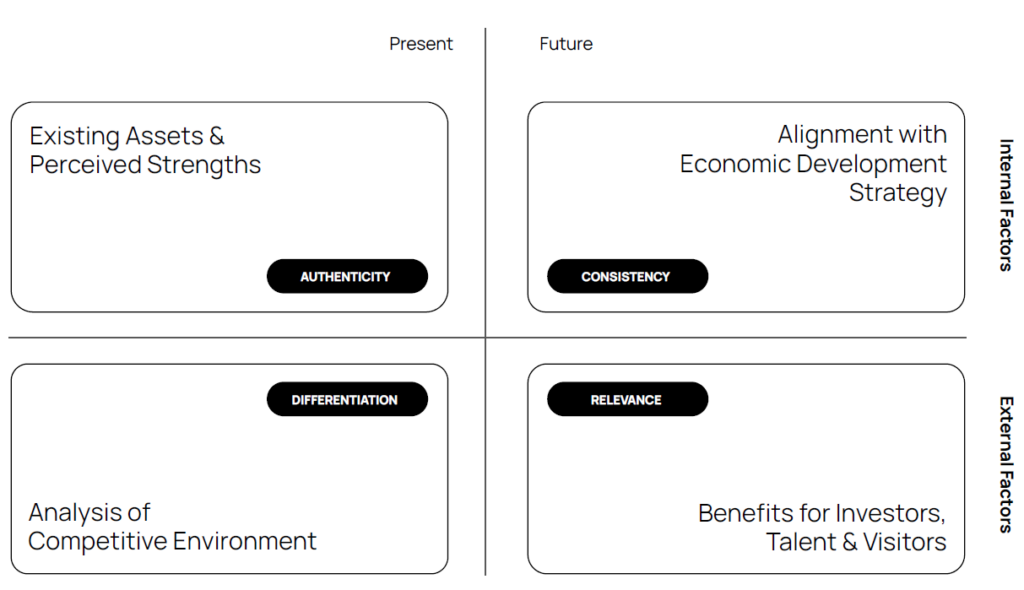Select the 'Competitive Environment' text line

(172, 541)
